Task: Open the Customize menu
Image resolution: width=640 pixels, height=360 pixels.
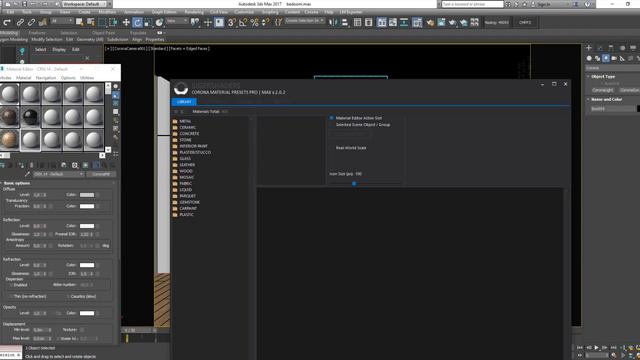Action: point(244,12)
